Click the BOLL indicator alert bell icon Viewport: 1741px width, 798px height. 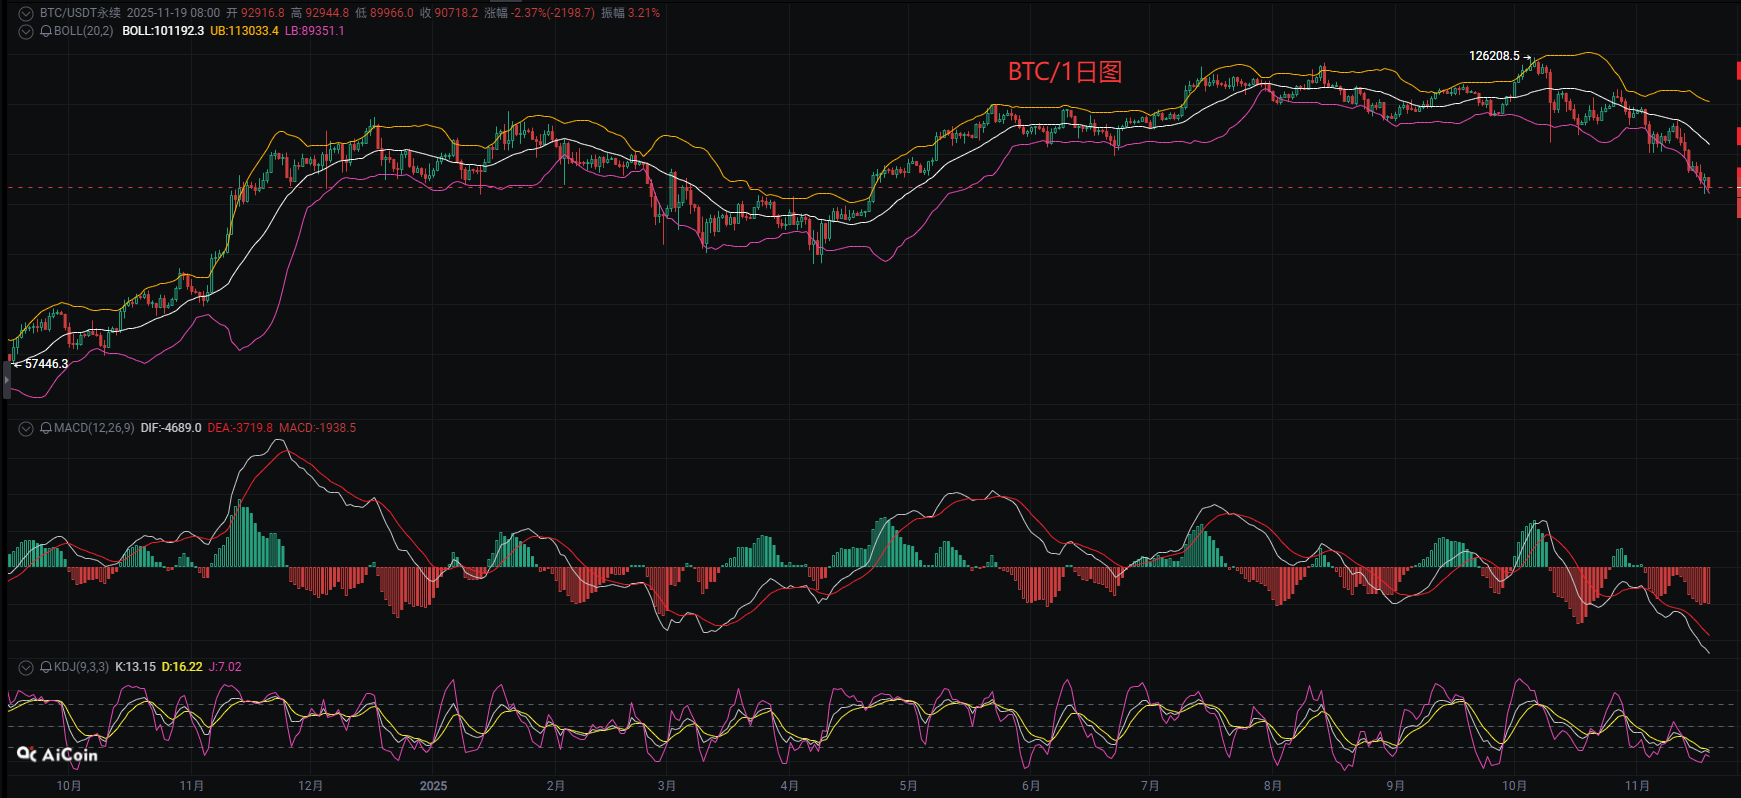(x=46, y=31)
